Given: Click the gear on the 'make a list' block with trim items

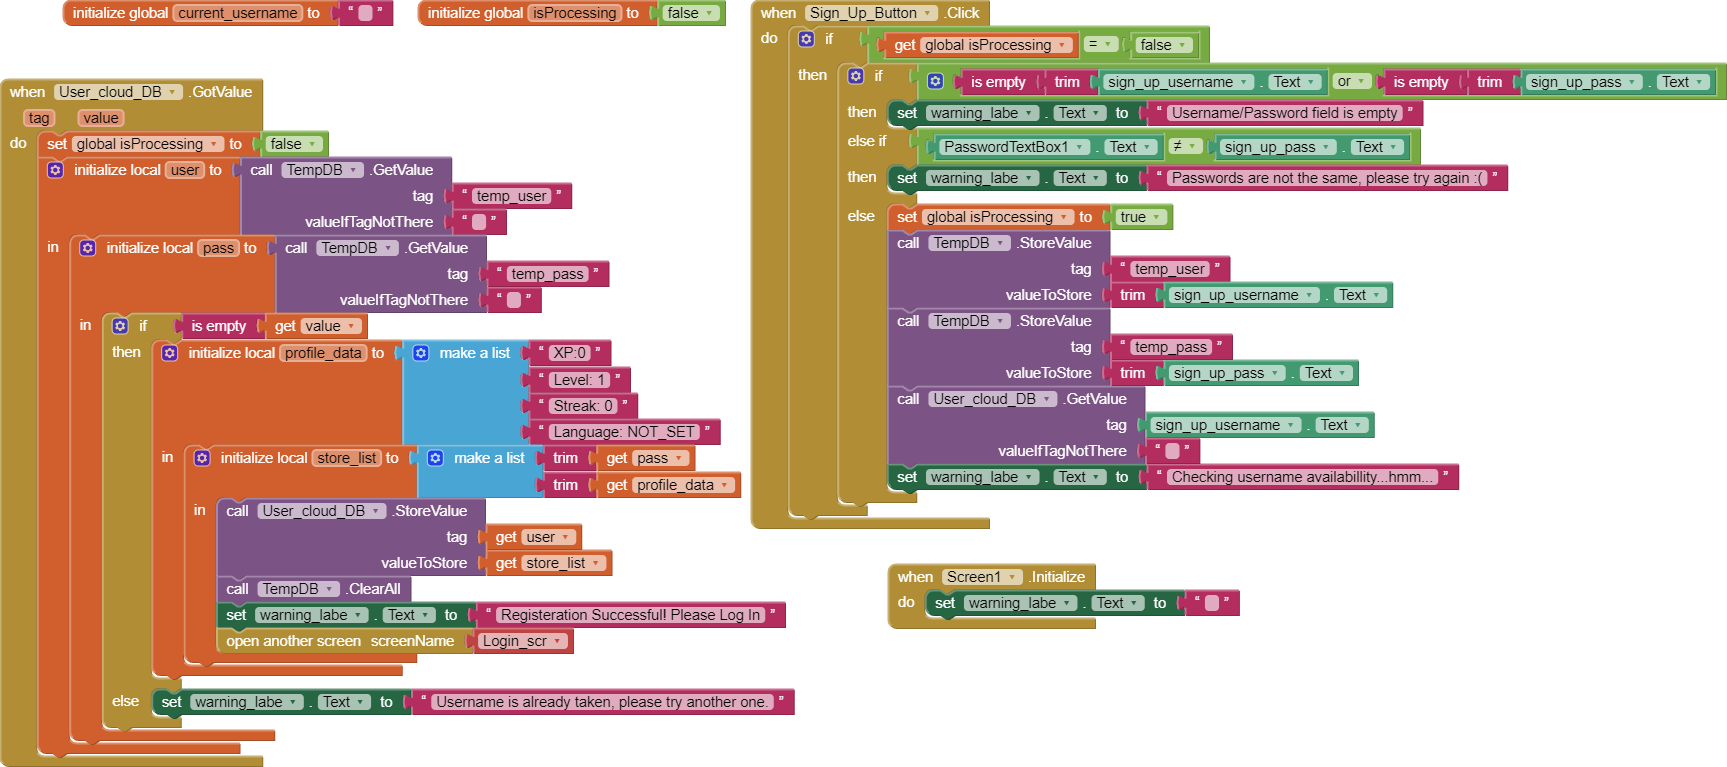Looking at the screenshot, I should (435, 458).
